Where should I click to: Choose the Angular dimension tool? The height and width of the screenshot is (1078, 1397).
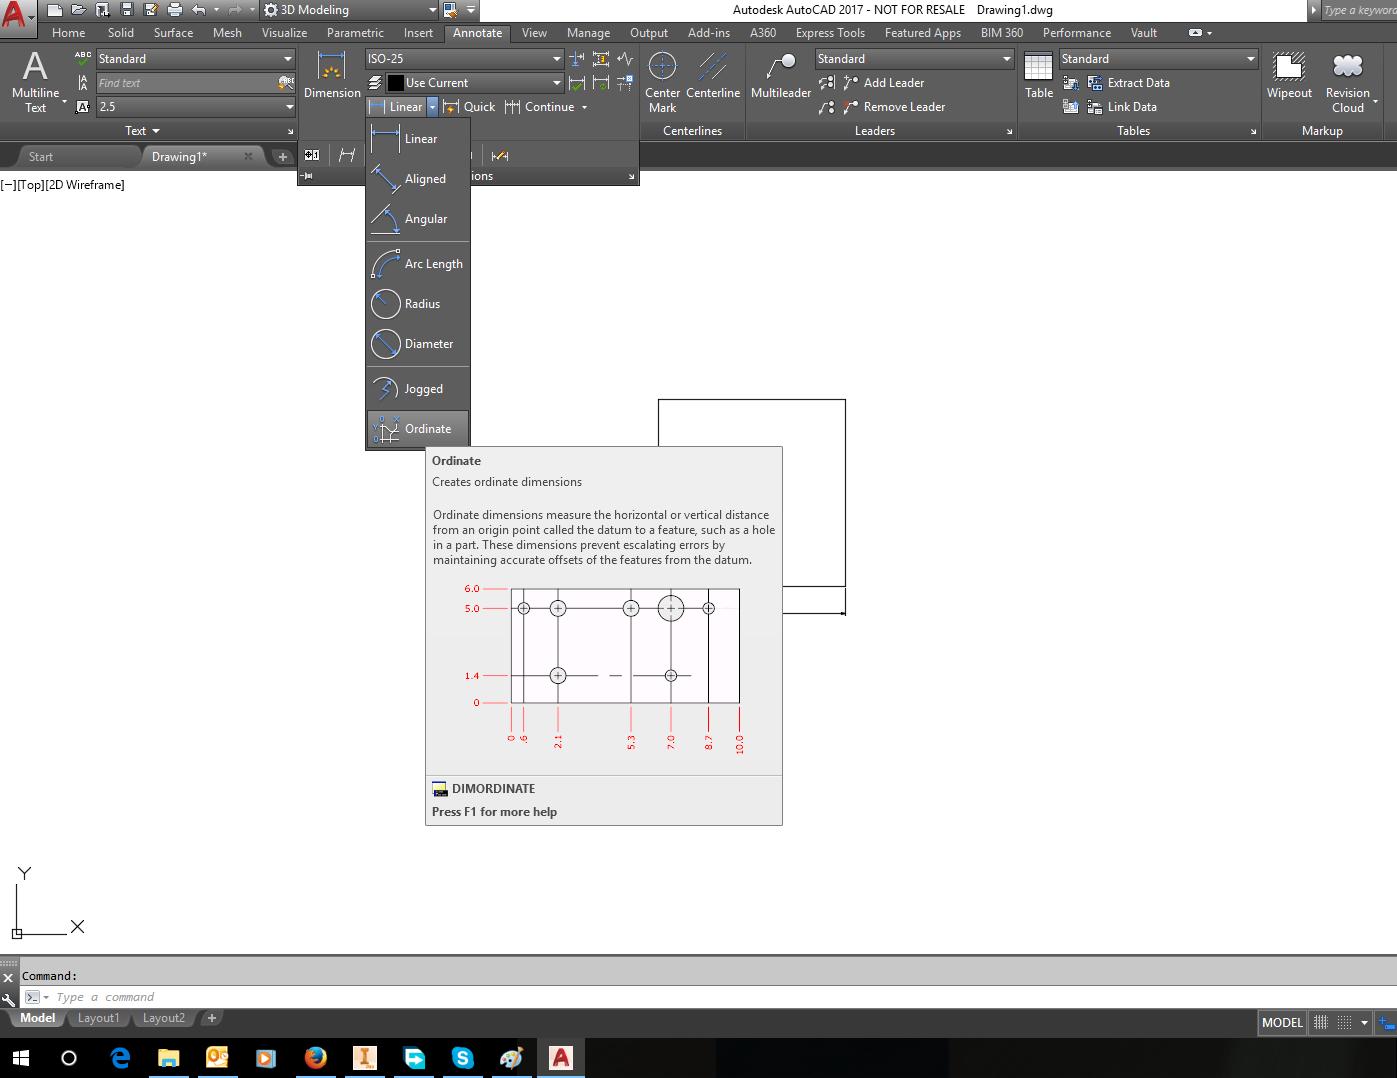[417, 219]
